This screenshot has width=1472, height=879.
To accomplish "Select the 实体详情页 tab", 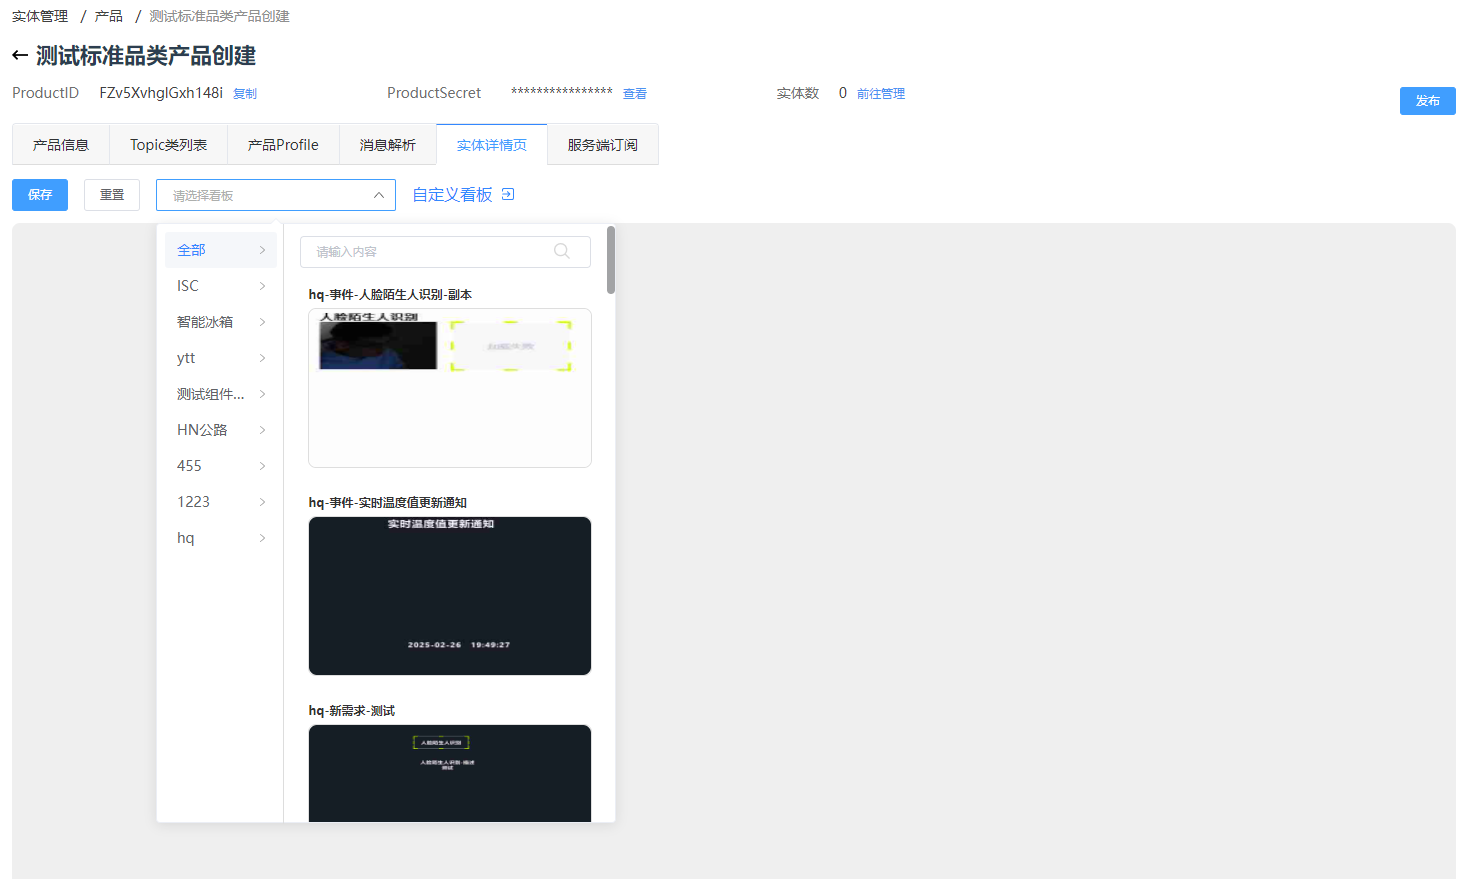I will point(492,145).
